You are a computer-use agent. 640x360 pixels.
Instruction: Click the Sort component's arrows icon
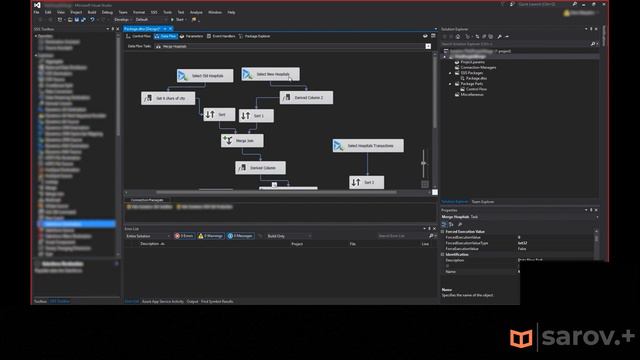pos(210,114)
